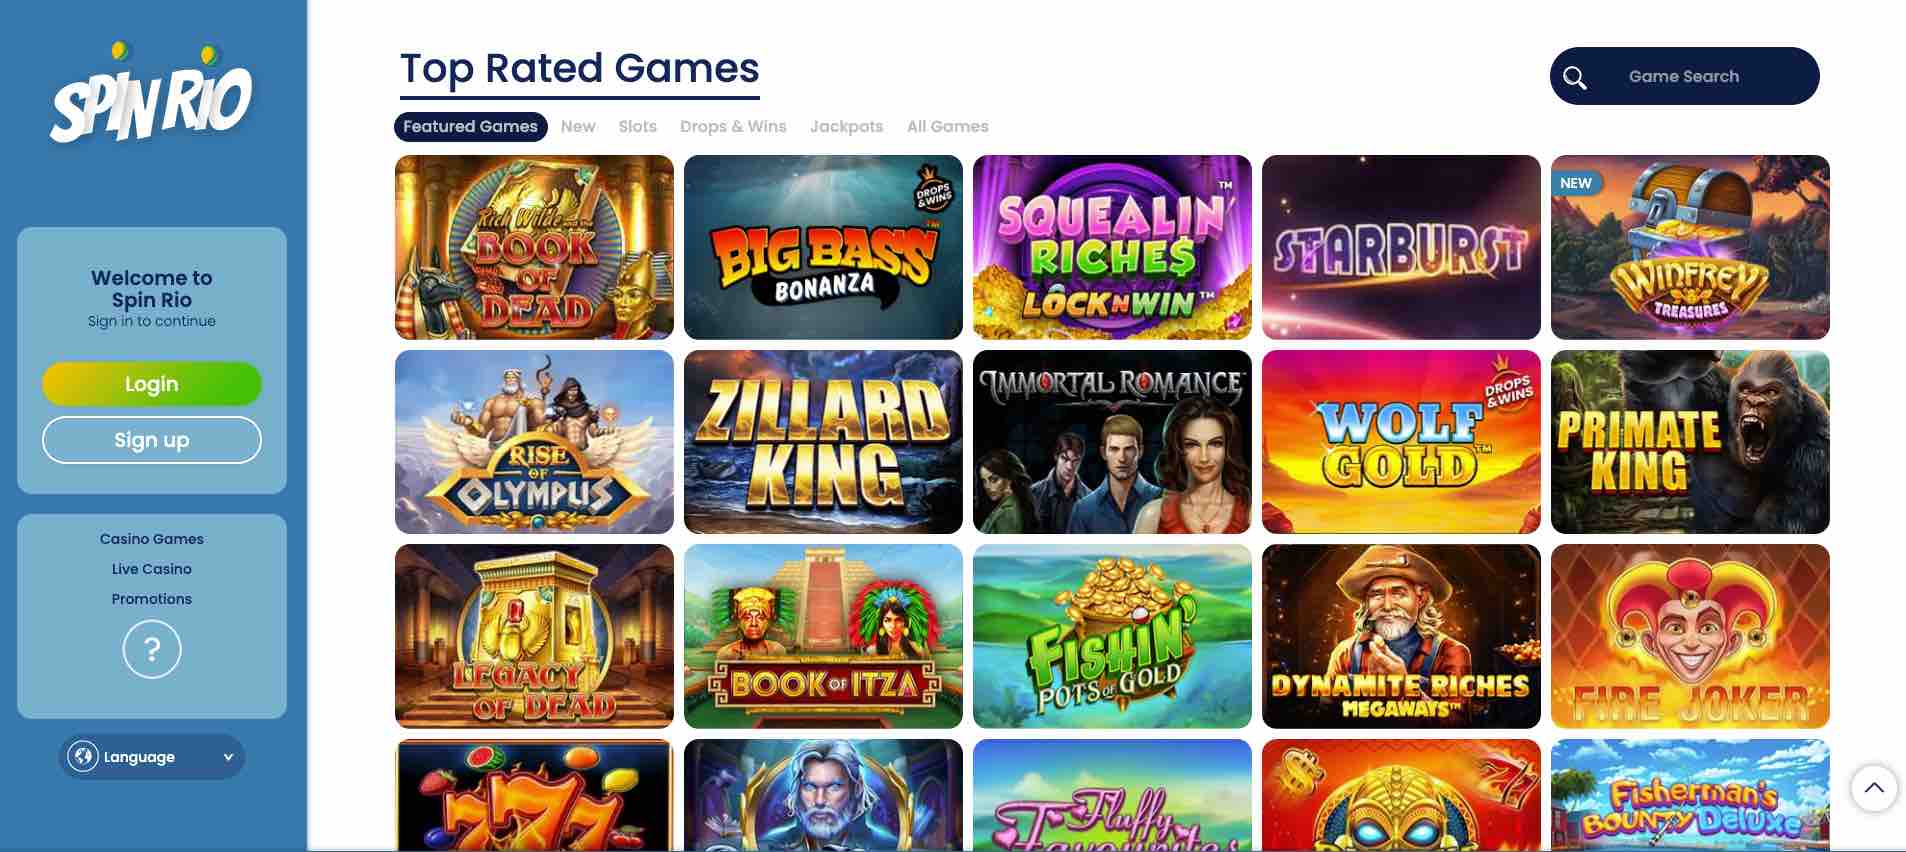Launch the Big Bass Bonanza game

point(823,247)
